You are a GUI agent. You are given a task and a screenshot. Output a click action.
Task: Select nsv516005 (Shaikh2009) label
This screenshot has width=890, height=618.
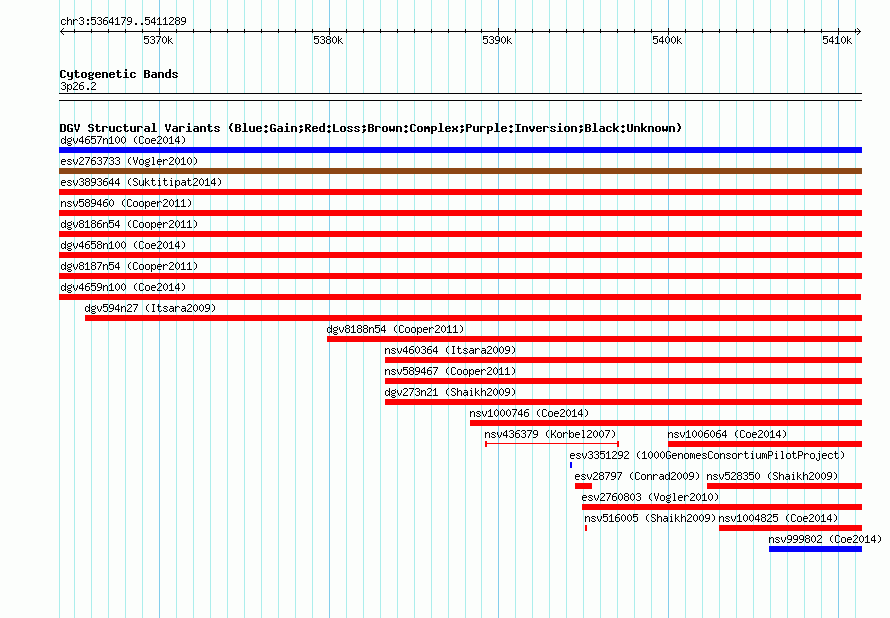click(x=650, y=518)
